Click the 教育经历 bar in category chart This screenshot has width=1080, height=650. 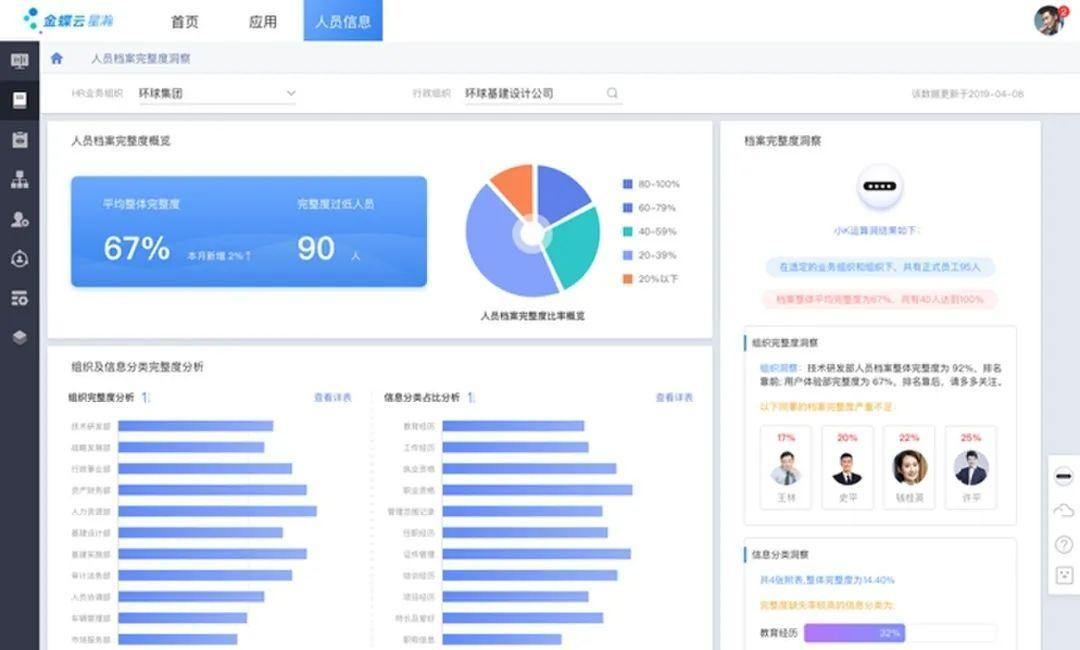point(513,426)
